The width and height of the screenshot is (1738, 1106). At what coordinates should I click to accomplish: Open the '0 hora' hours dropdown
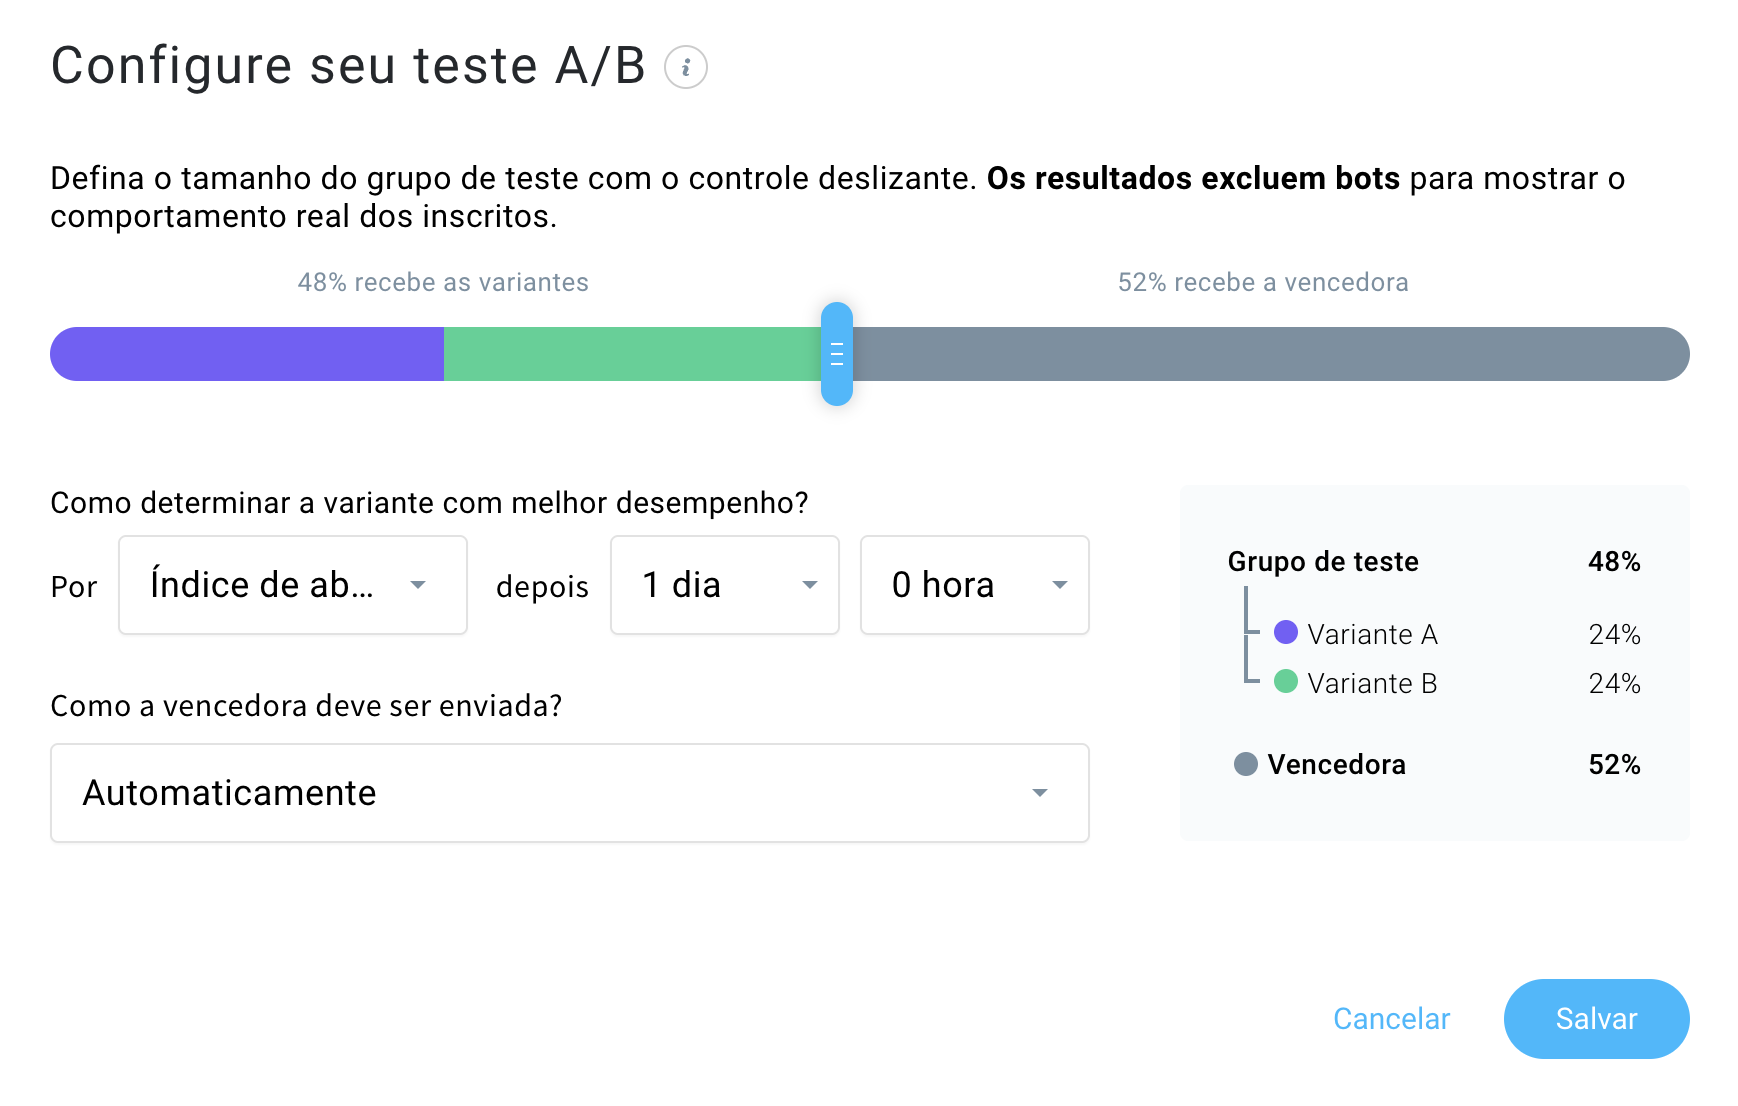click(974, 585)
